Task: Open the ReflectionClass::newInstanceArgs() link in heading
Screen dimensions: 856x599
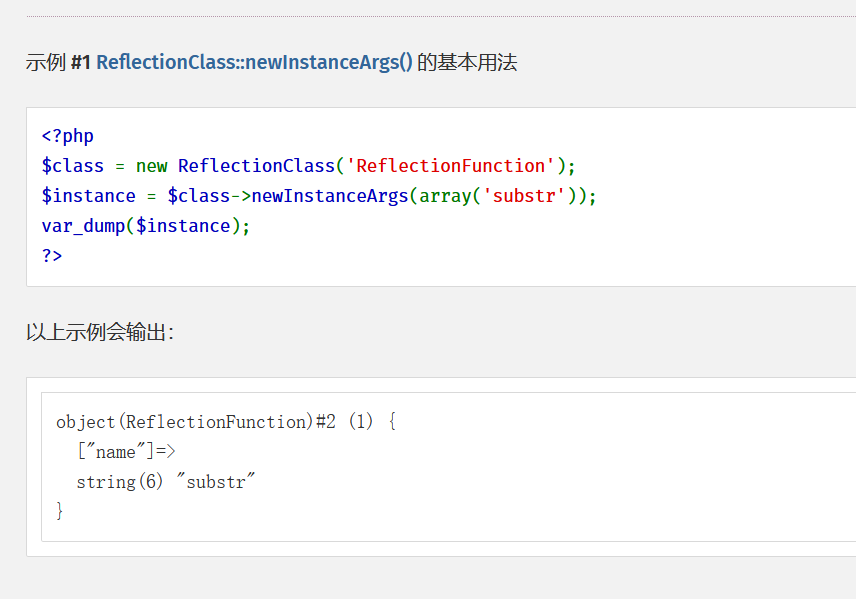Action: (254, 62)
